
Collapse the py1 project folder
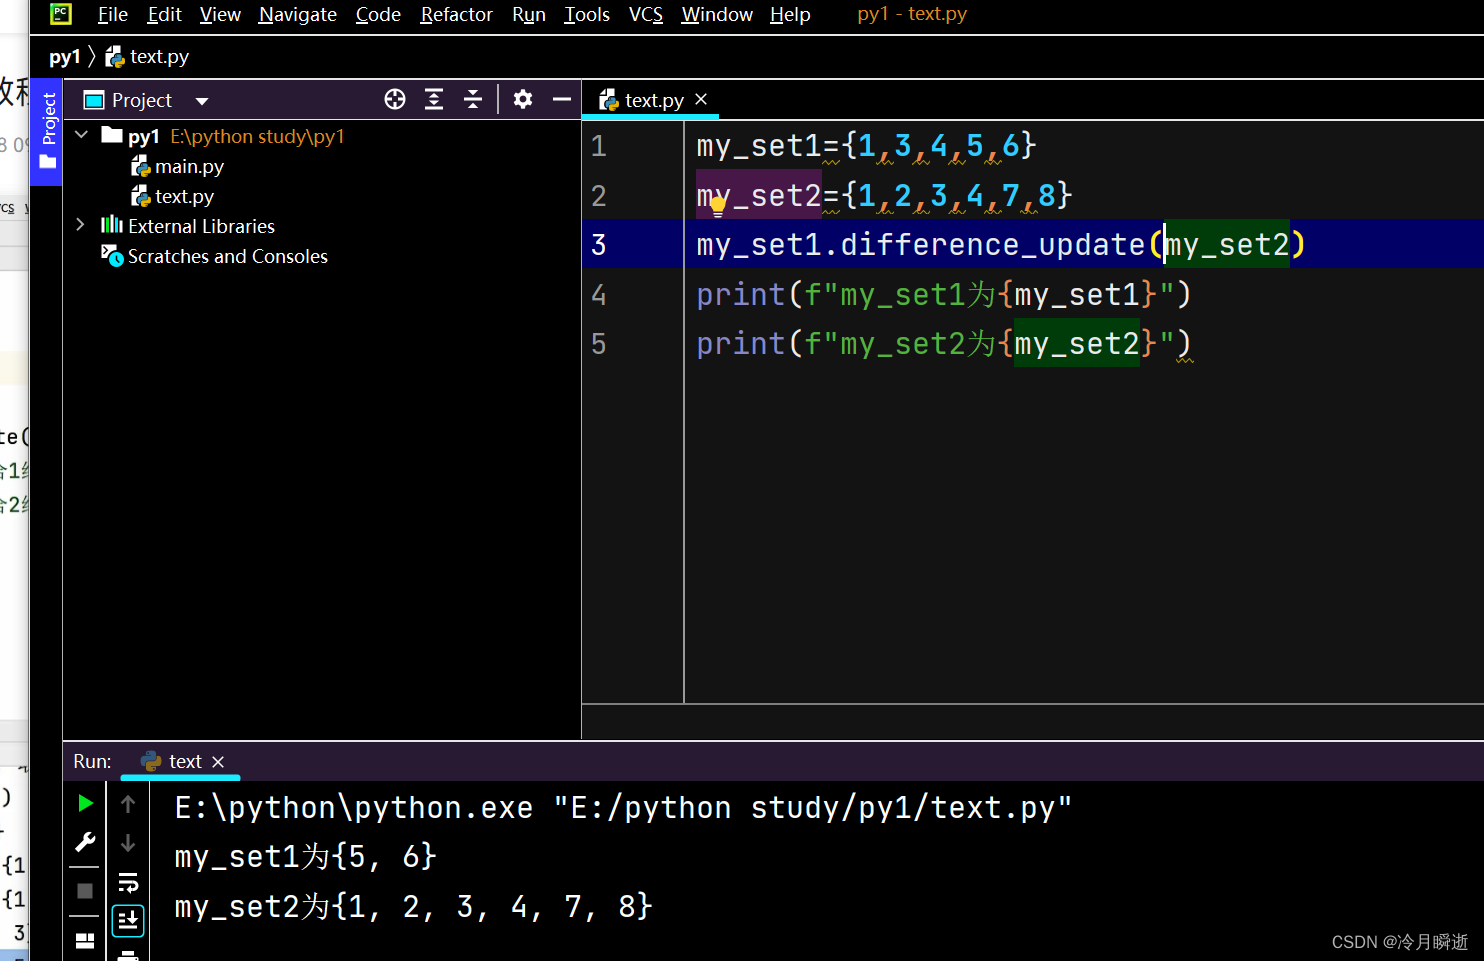[81, 135]
